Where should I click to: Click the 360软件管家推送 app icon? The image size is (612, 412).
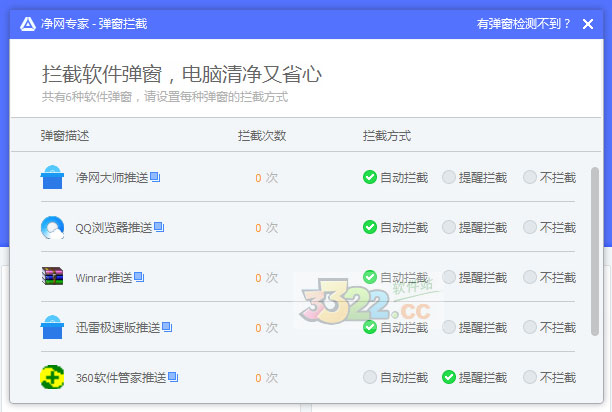point(52,377)
